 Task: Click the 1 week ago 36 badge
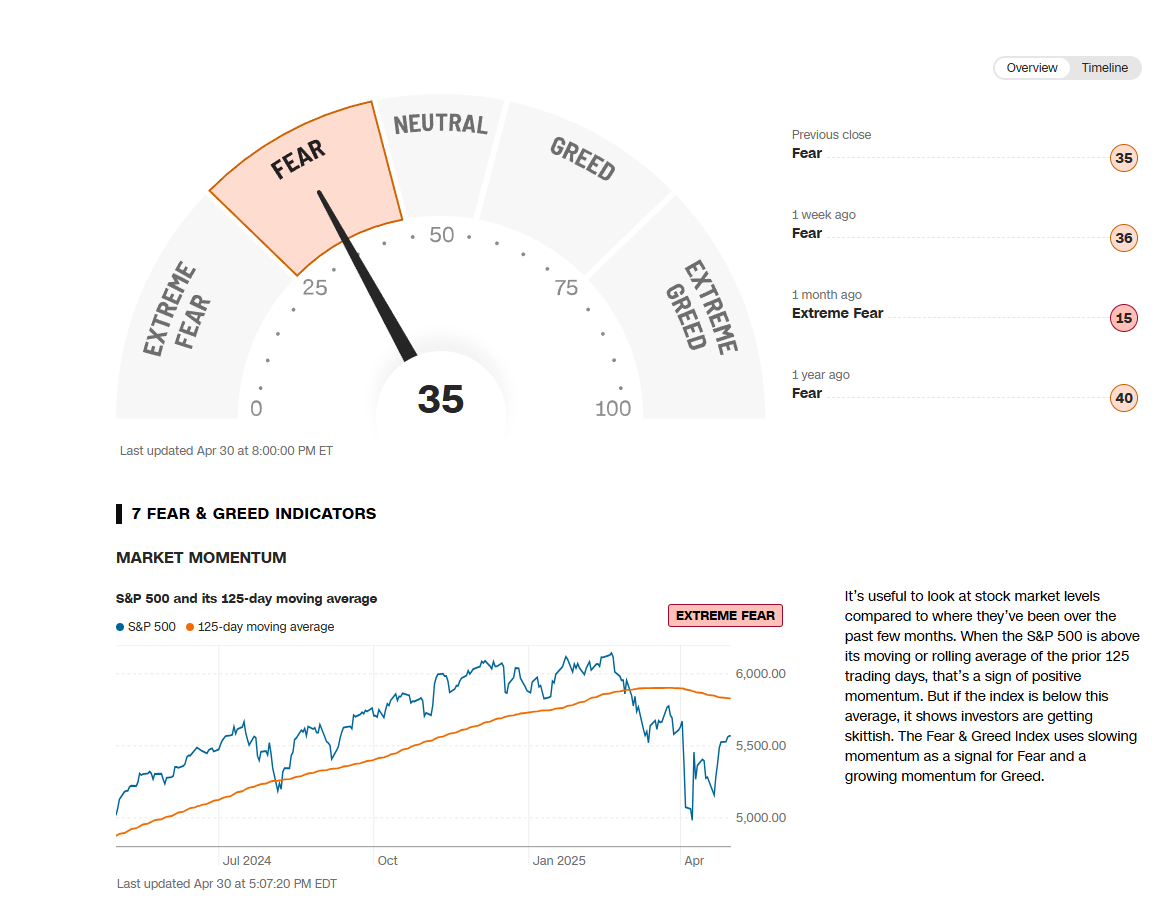[1124, 238]
